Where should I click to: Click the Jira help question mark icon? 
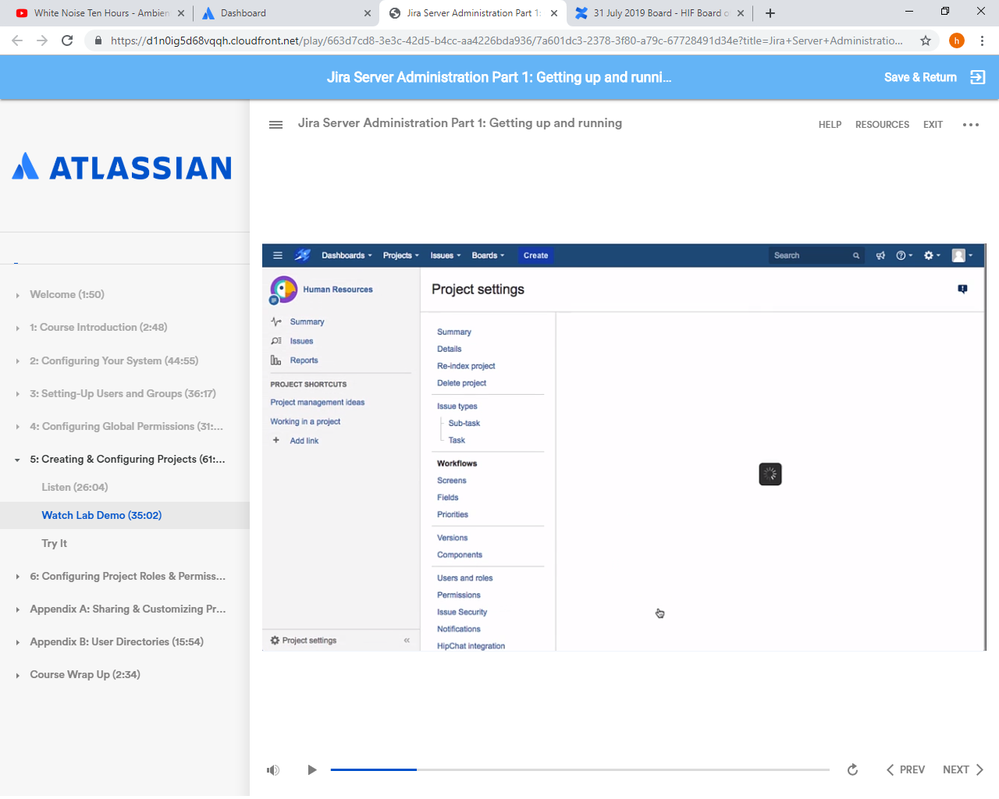tap(903, 255)
